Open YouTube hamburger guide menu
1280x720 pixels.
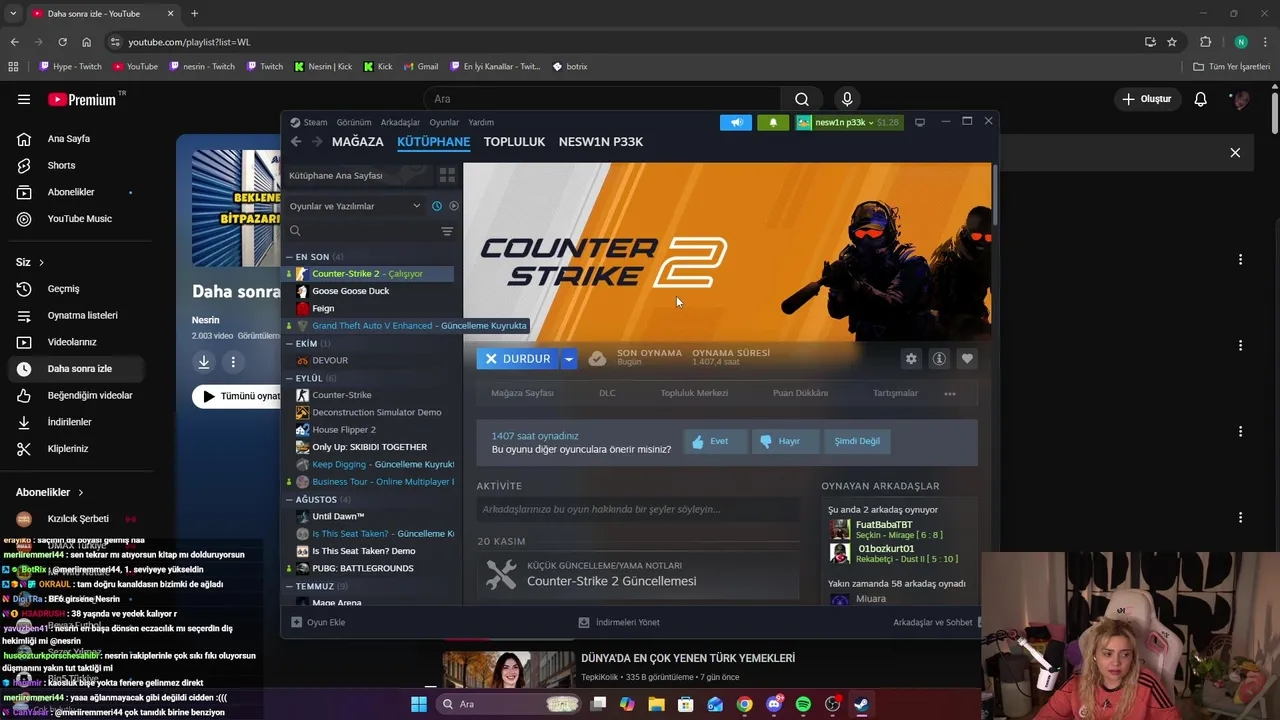click(x=24, y=99)
